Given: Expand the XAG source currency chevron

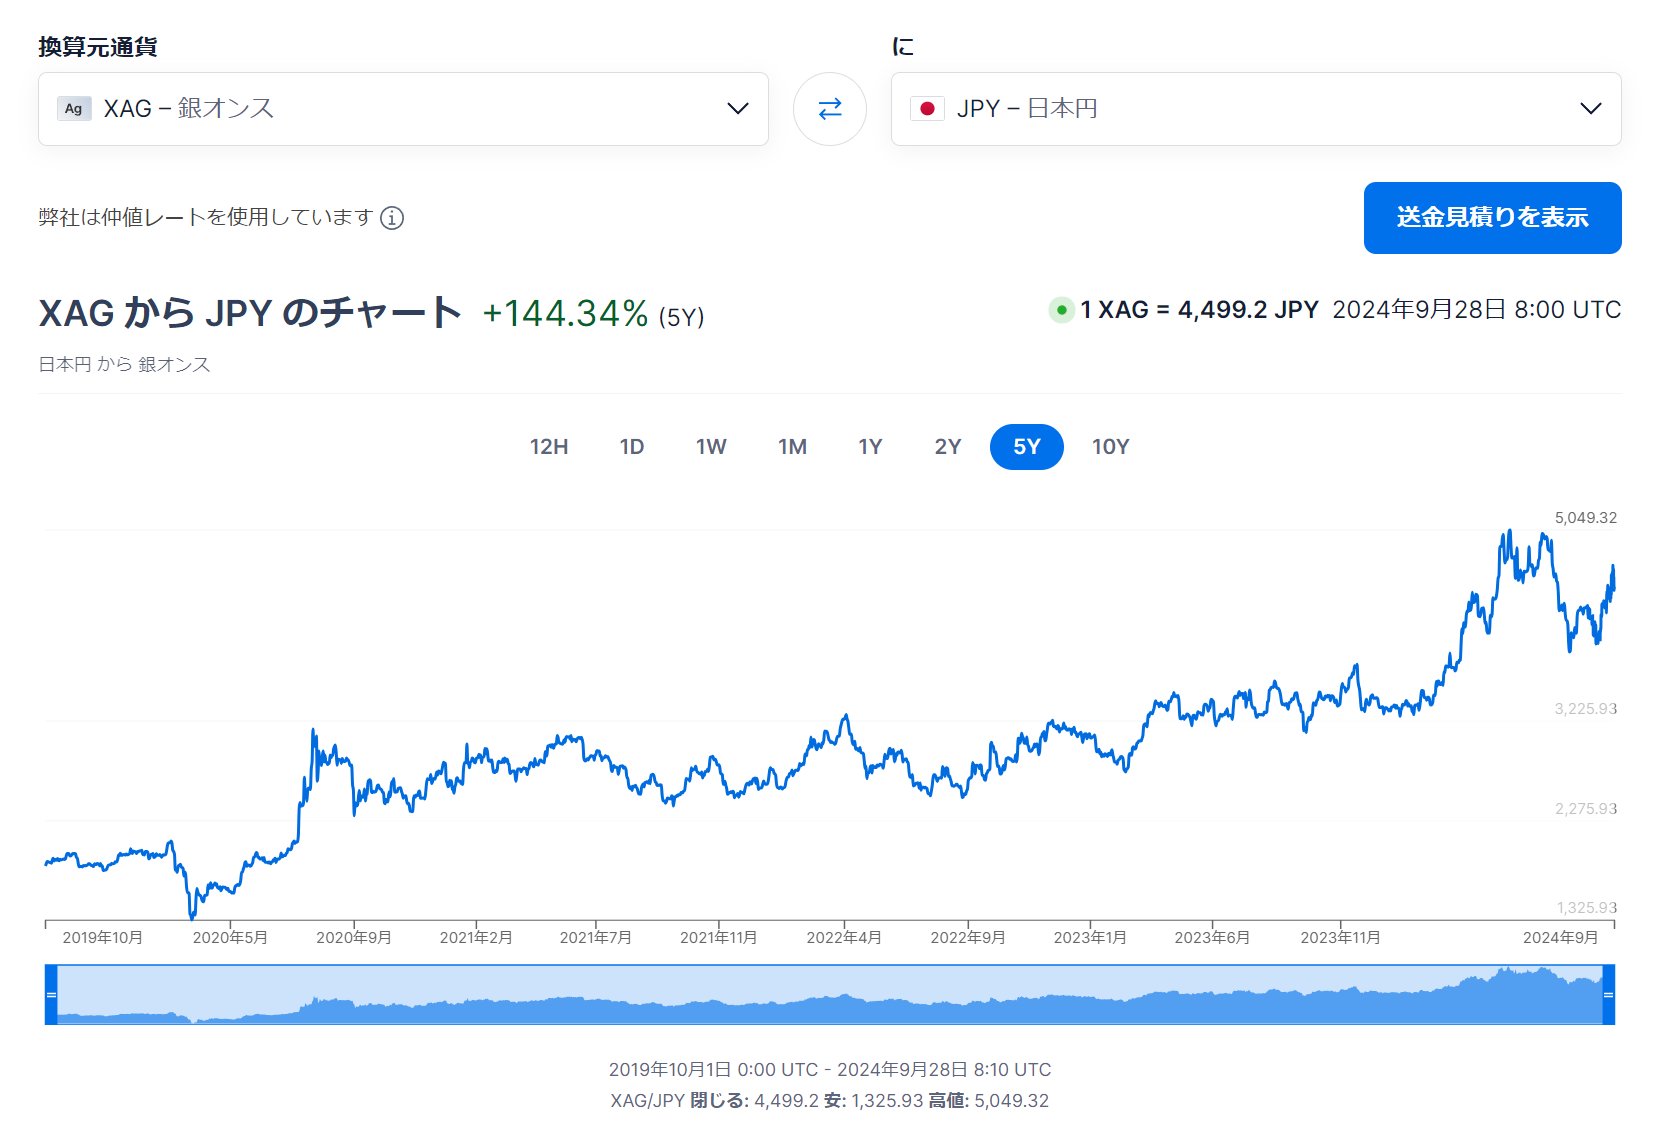Looking at the screenshot, I should coord(737,109).
